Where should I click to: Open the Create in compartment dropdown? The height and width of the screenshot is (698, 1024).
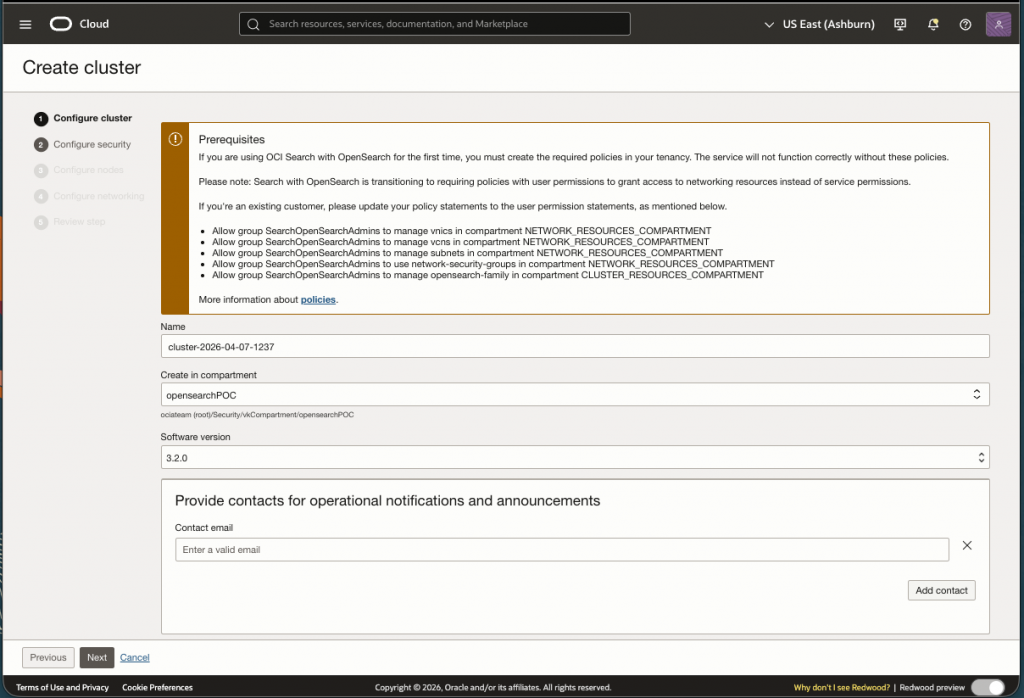click(x=575, y=395)
